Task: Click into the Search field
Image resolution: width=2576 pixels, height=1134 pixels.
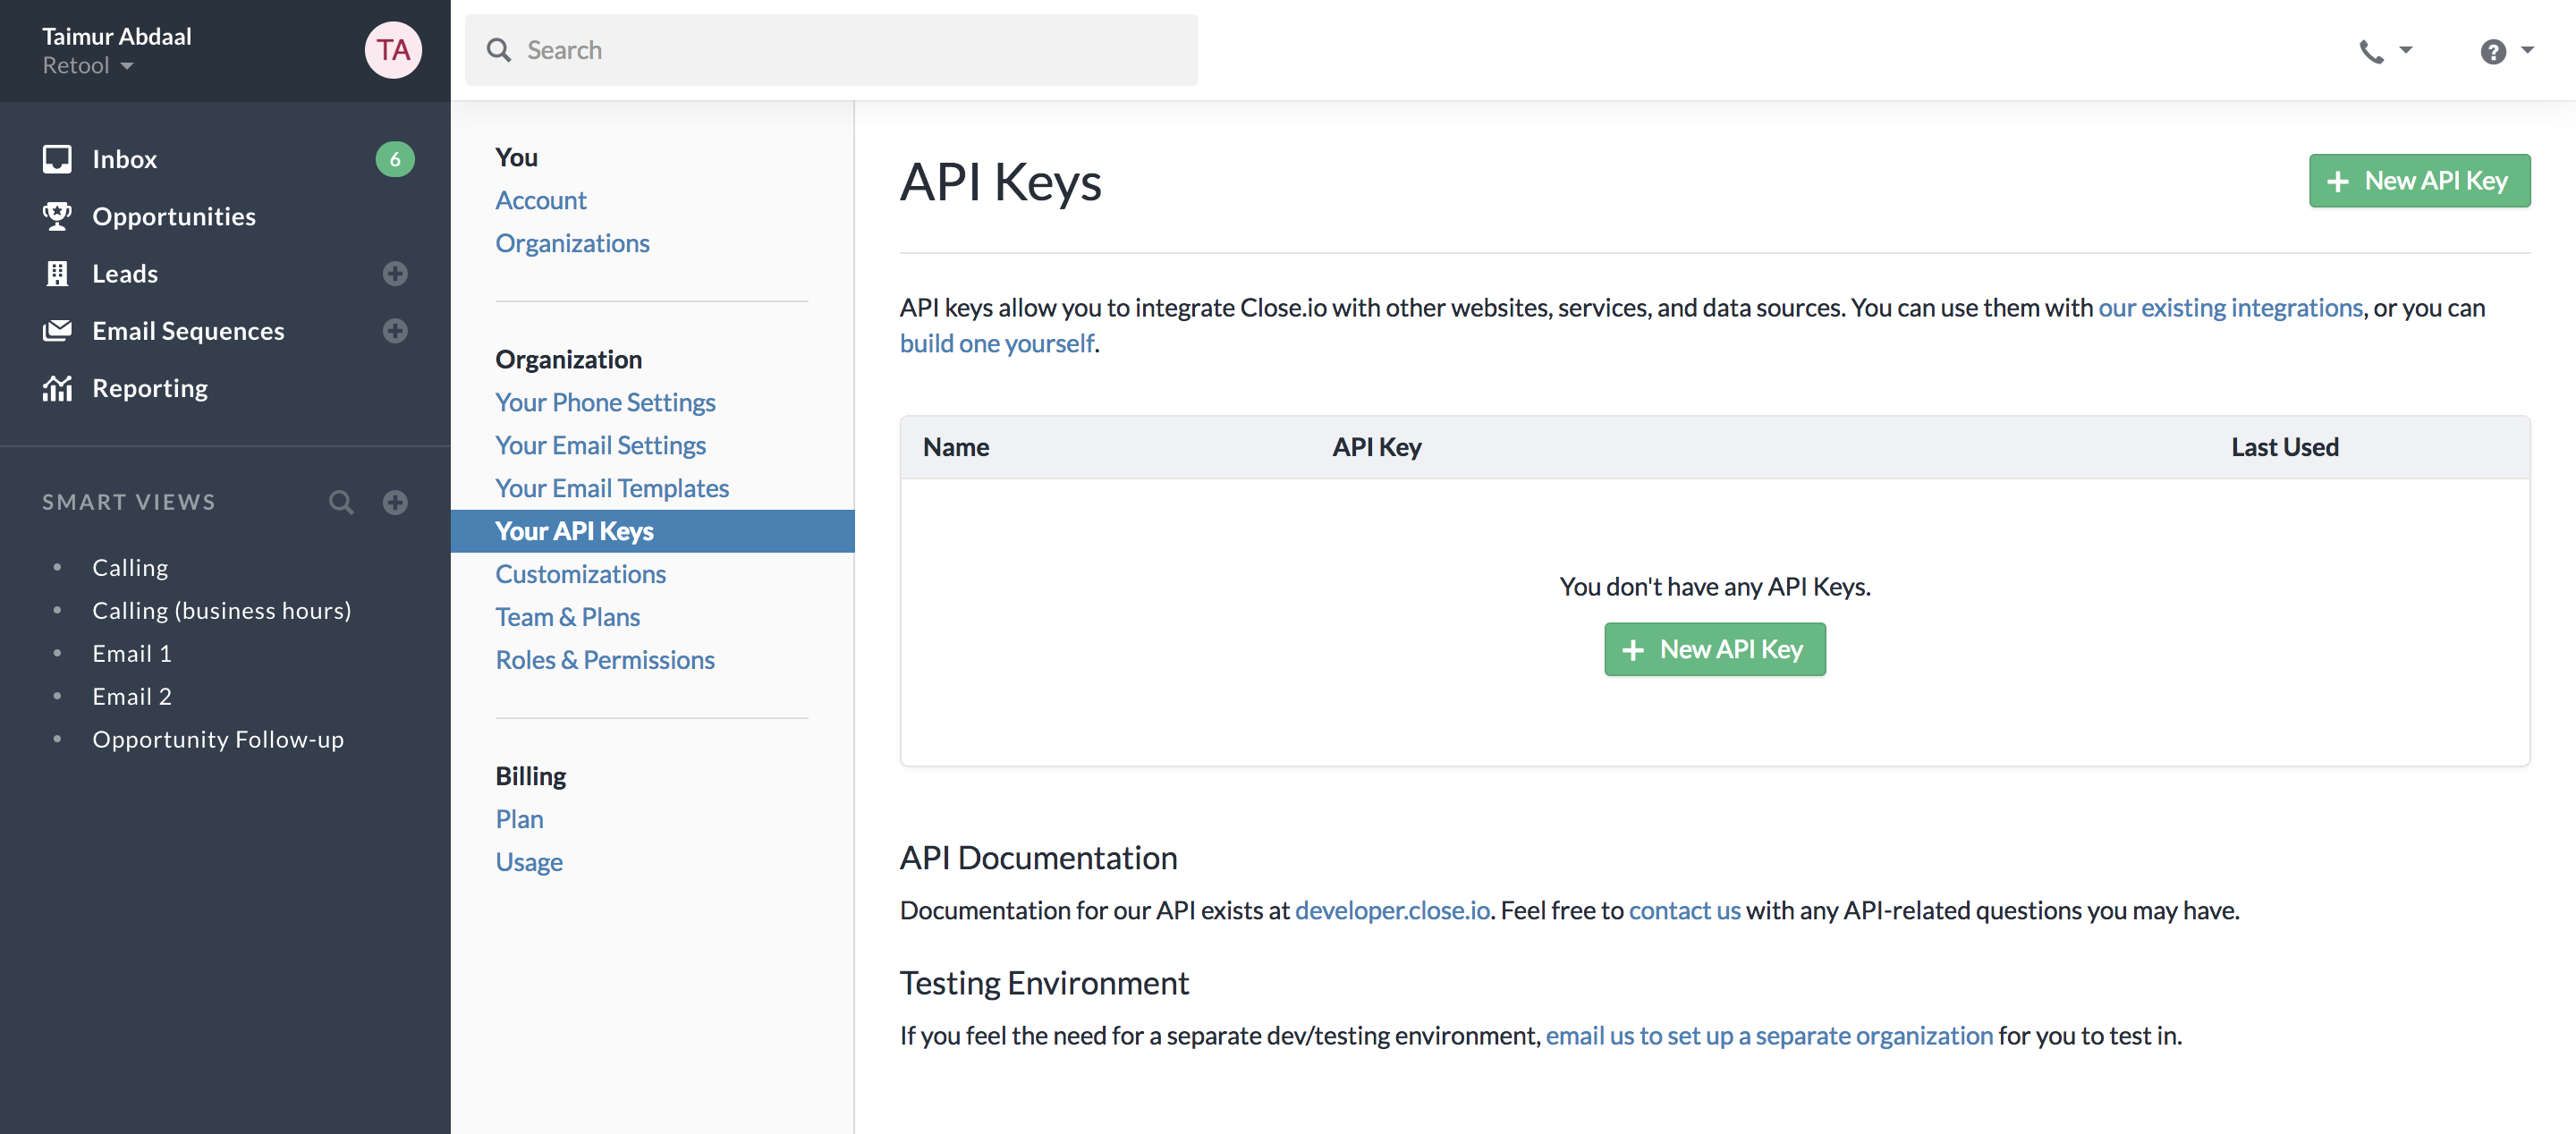Action: click(830, 50)
